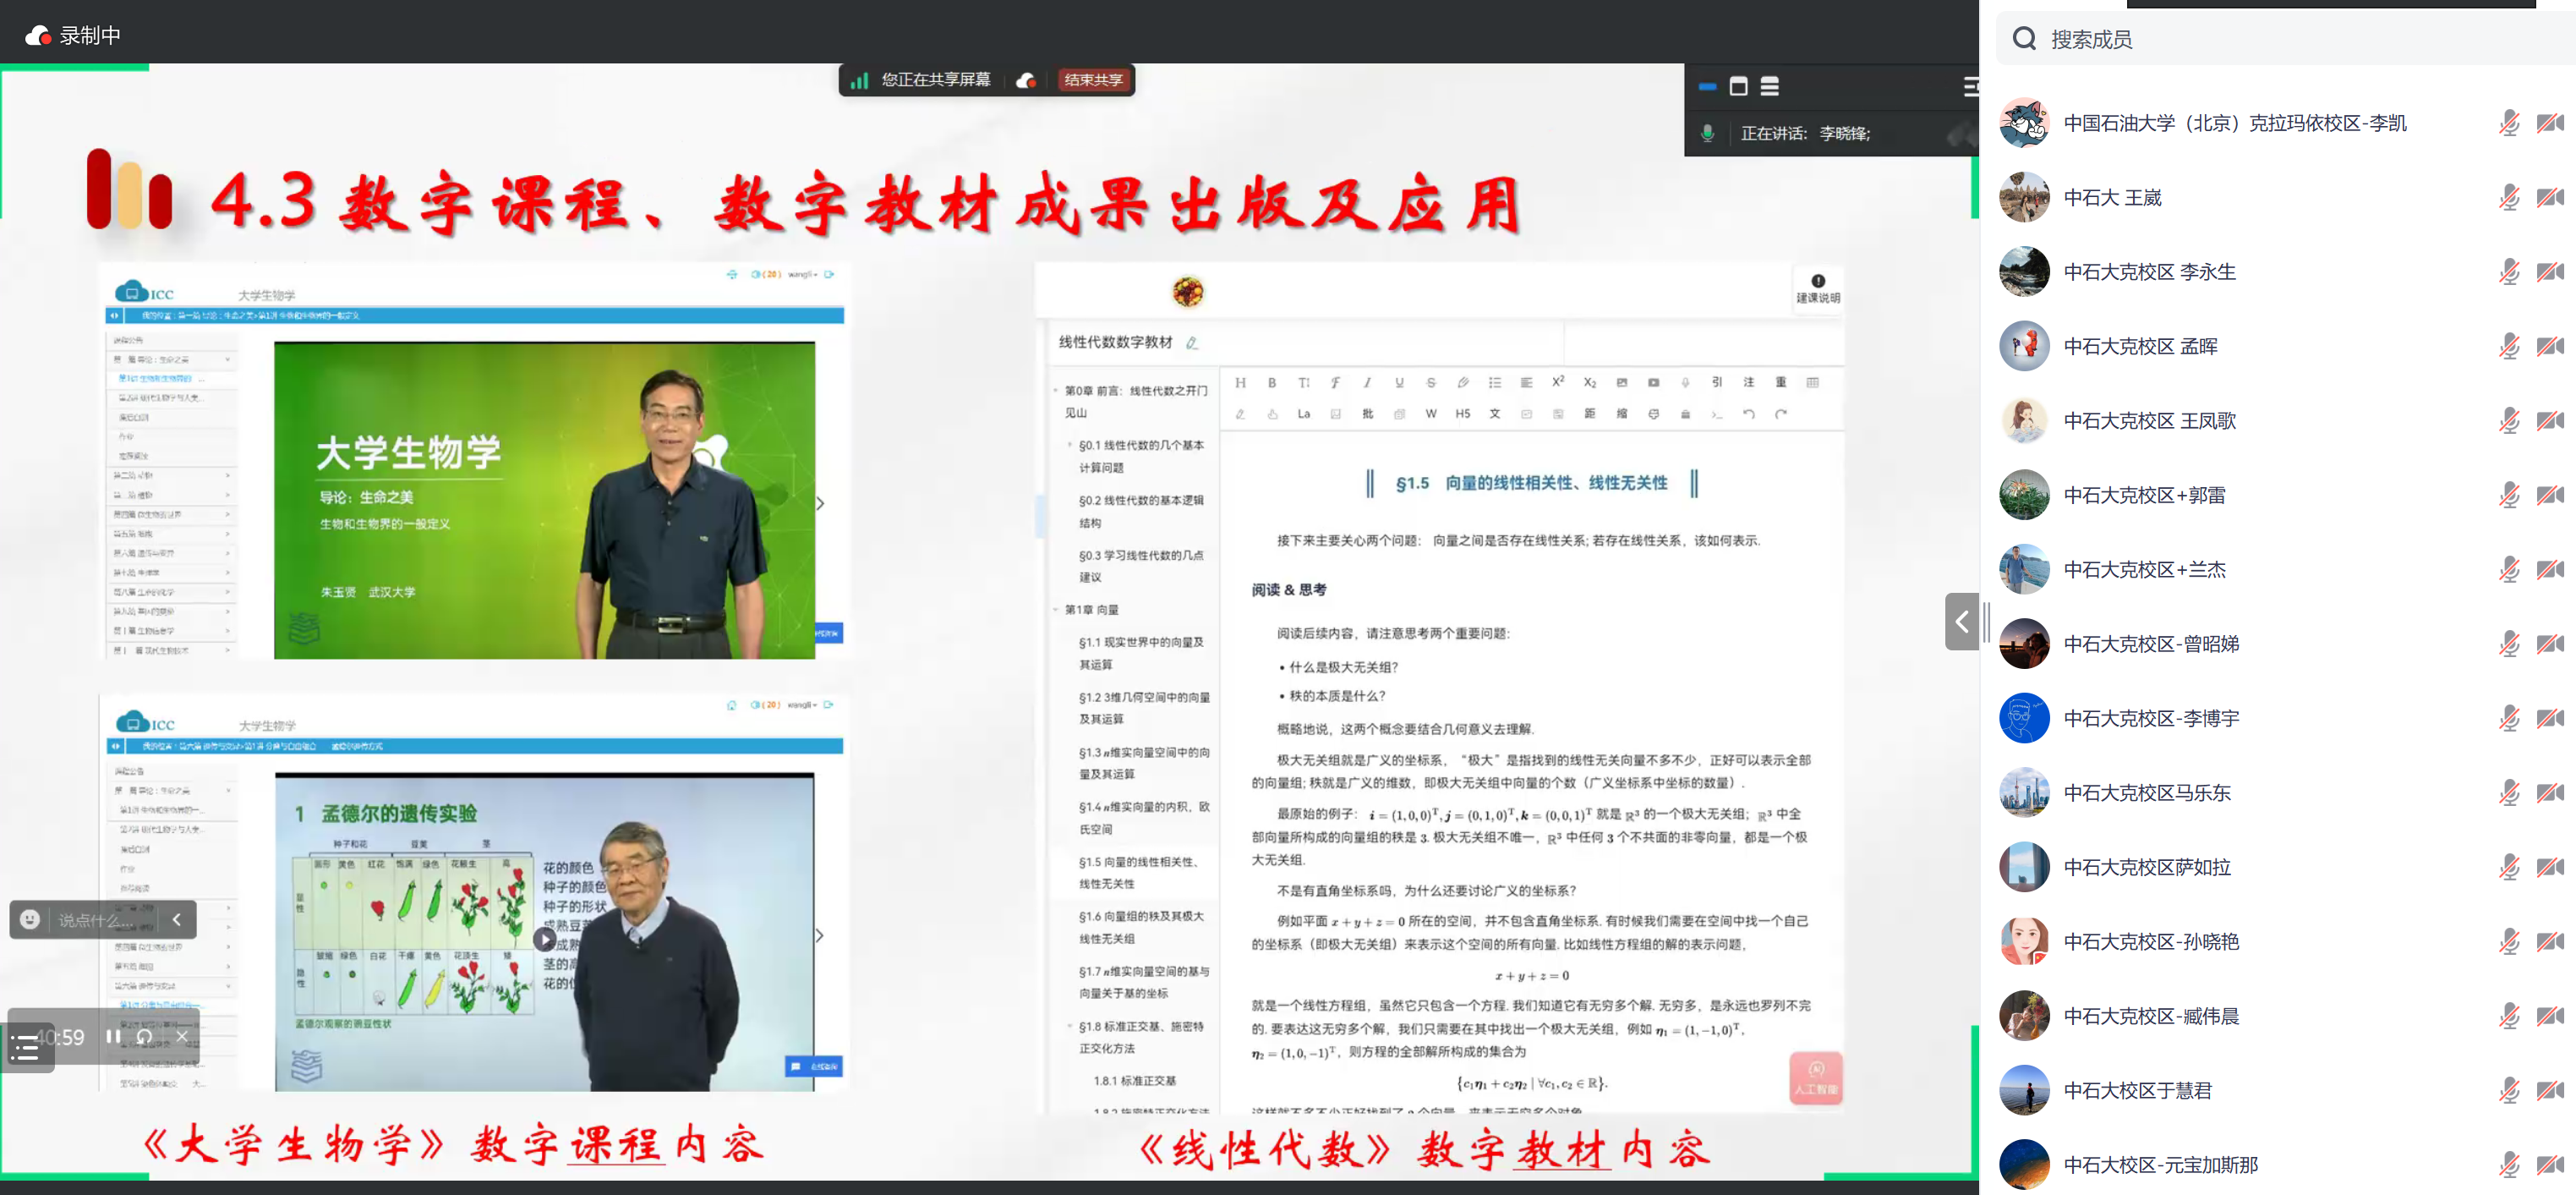The height and width of the screenshot is (1195, 2576).
Task: Select member 中石大克校区-李博宇 in the list
Action: 2151,718
